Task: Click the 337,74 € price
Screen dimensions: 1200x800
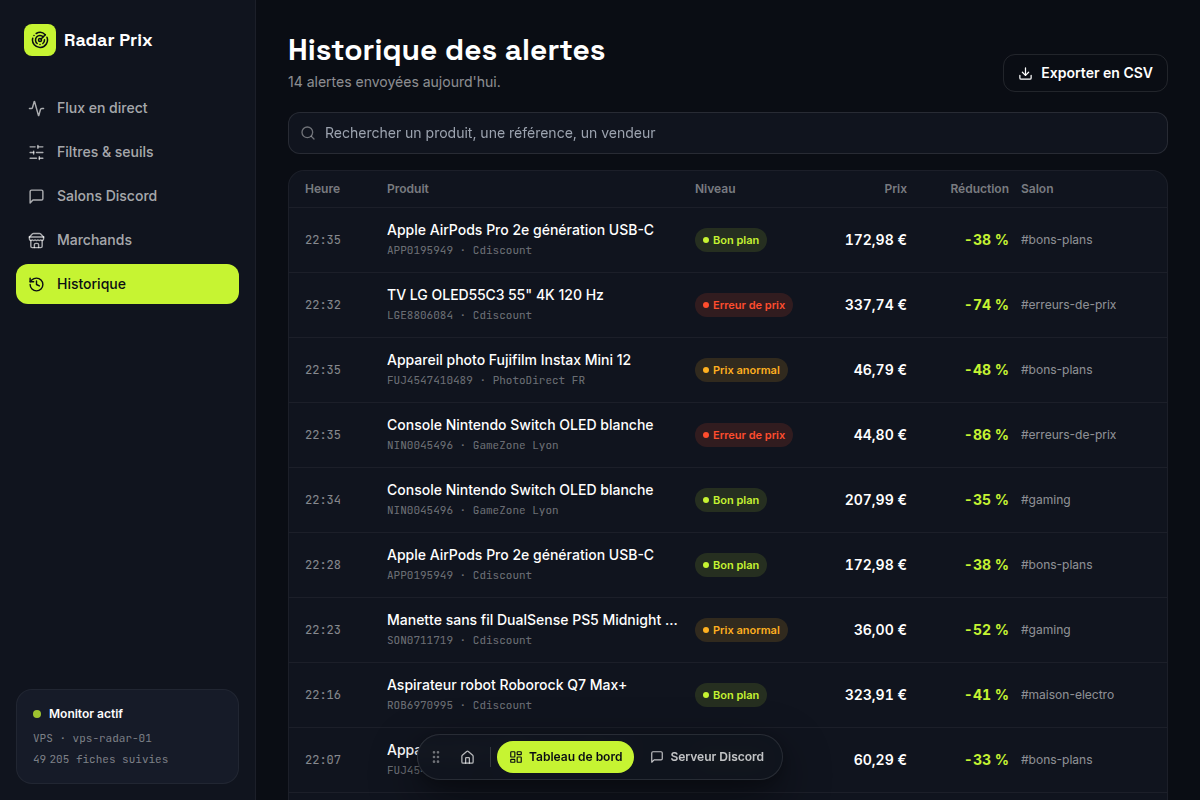Action: [876, 305]
